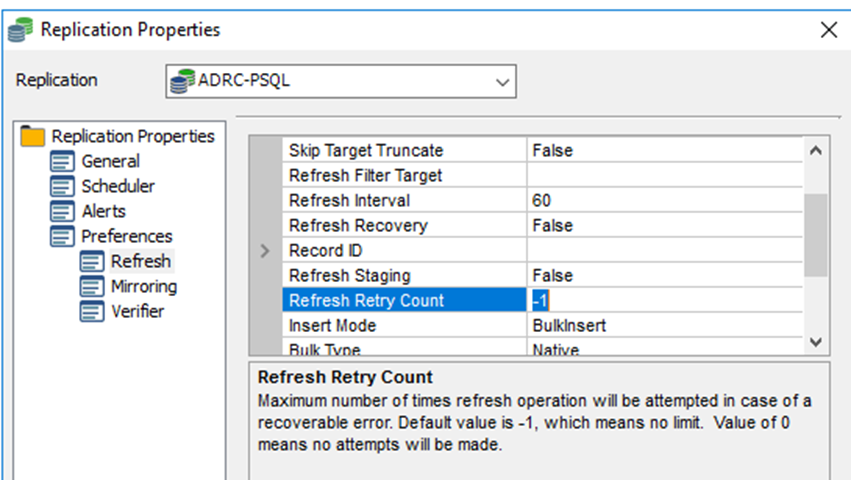Image resolution: width=851 pixels, height=480 pixels.
Task: Click the Alerts page icon
Action: [63, 211]
